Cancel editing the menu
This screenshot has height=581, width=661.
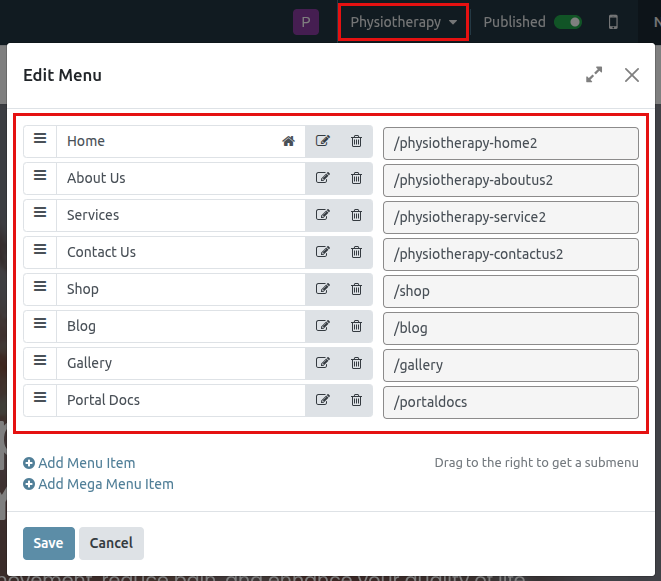[111, 543]
